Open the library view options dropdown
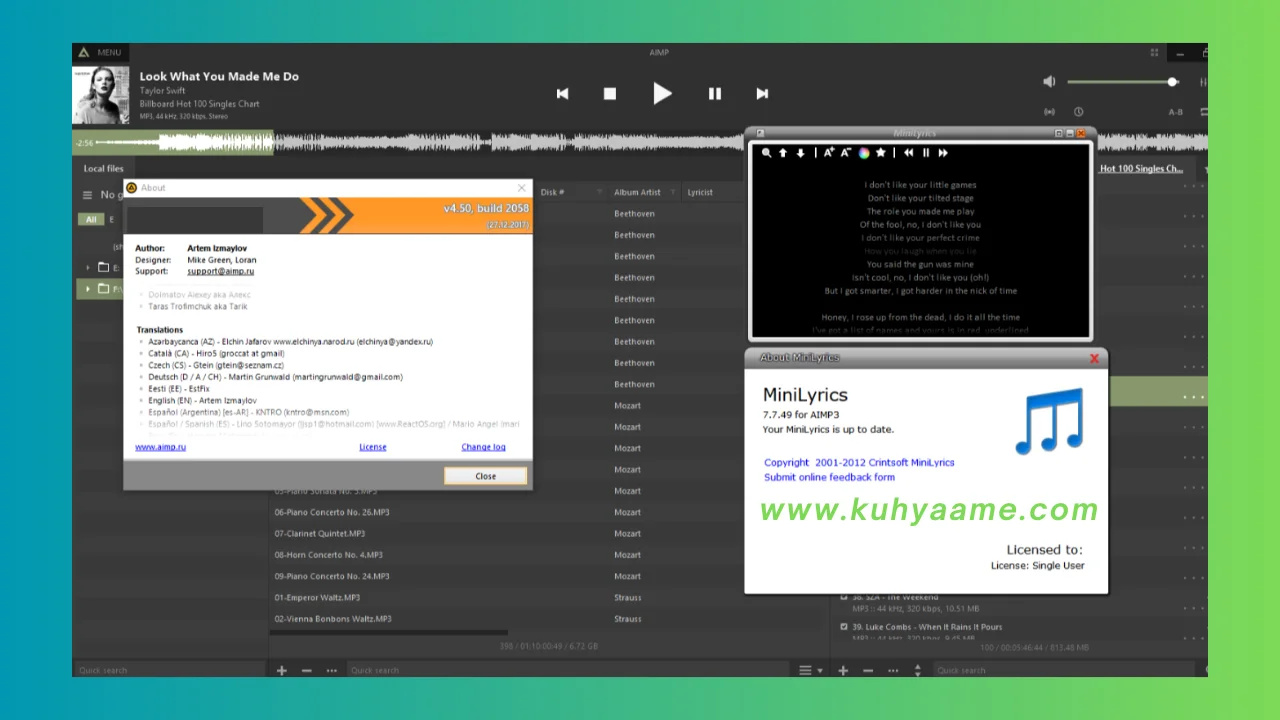 (x=810, y=670)
